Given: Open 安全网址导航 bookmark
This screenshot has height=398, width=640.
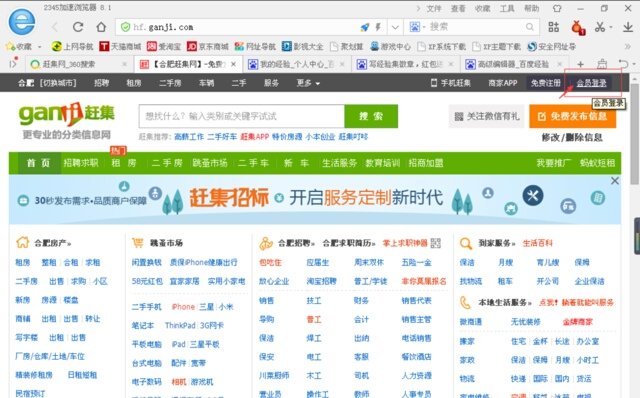Looking at the screenshot, I should pyautogui.click(x=551, y=47).
